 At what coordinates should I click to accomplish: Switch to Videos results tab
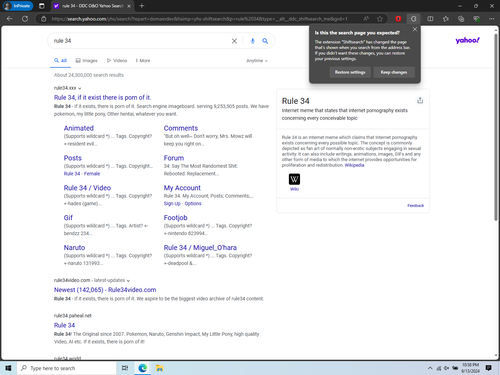[x=117, y=61]
